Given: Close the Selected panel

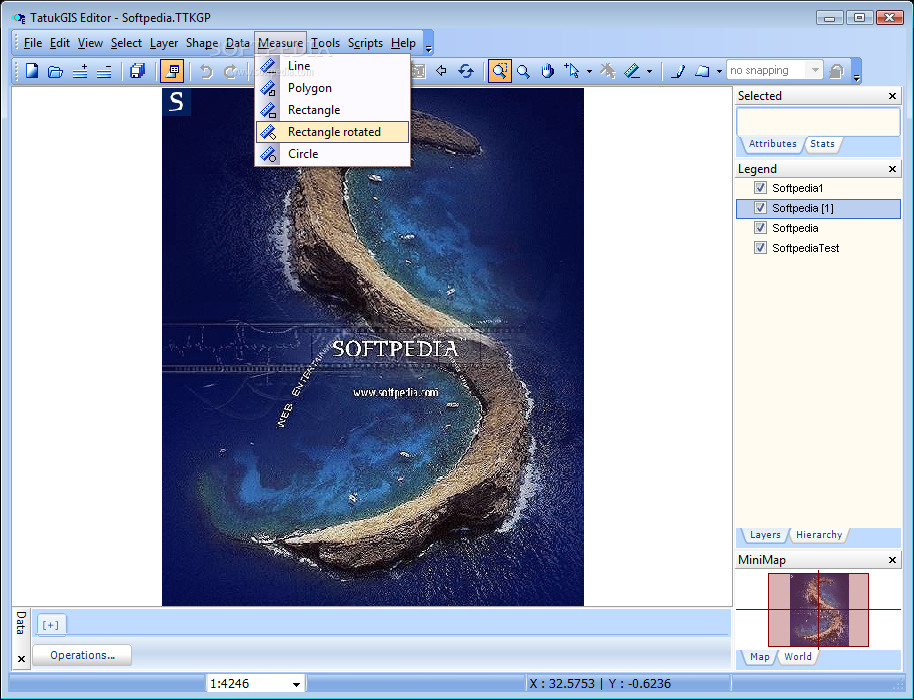Looking at the screenshot, I should (892, 96).
